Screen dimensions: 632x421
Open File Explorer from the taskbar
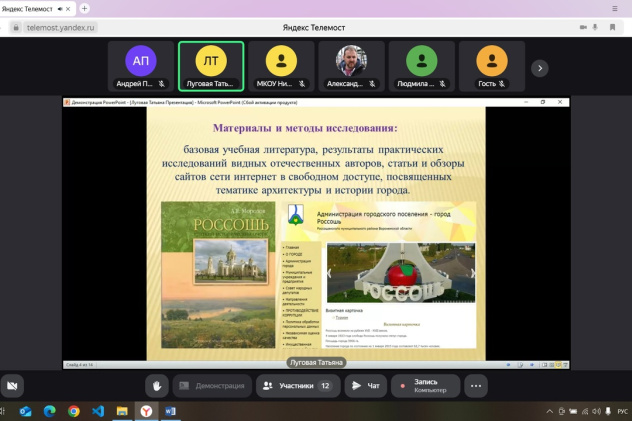point(122,411)
